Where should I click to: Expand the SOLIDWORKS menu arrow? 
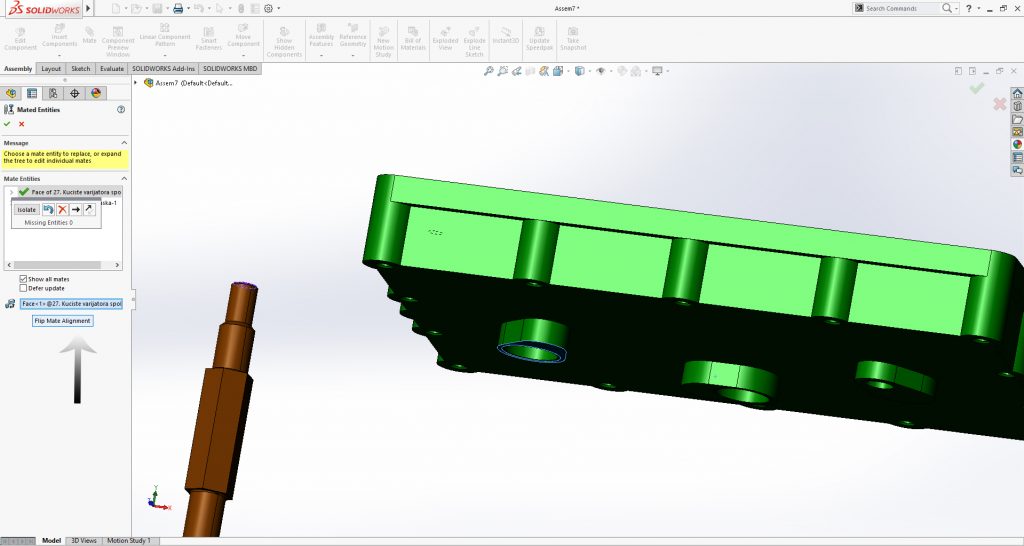pyautogui.click(x=89, y=8)
